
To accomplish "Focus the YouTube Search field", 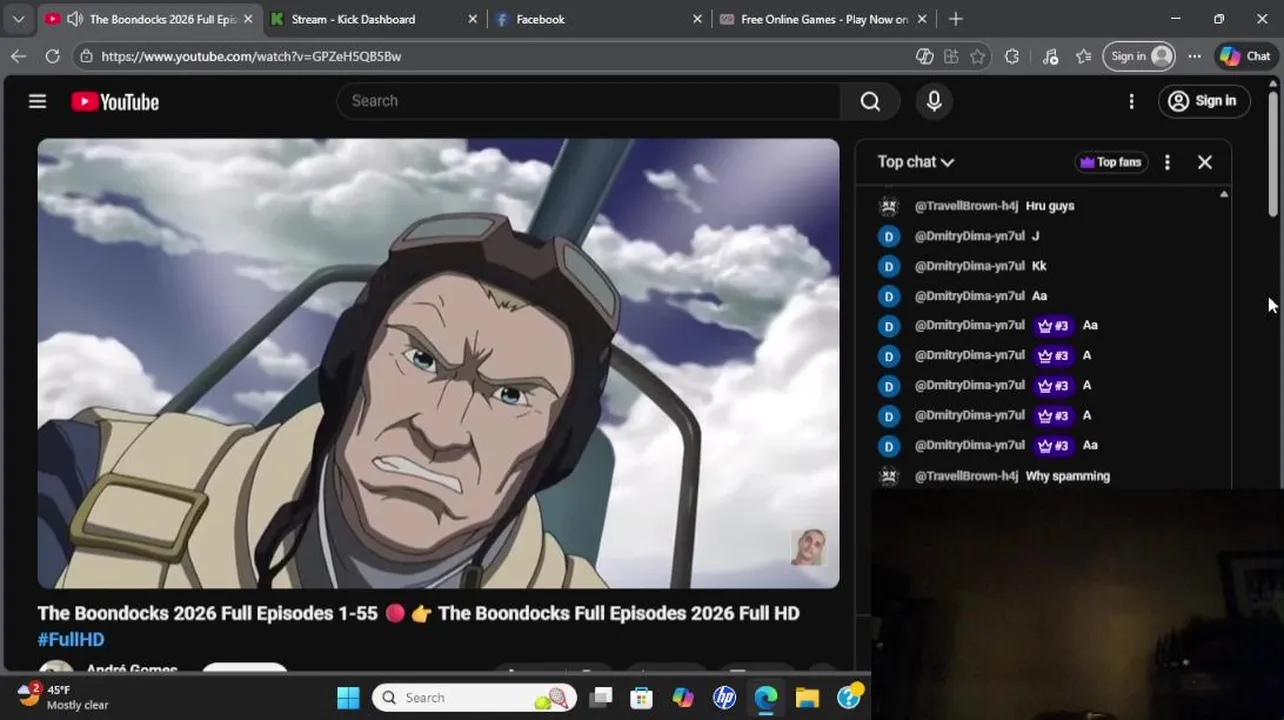I will 590,101.
